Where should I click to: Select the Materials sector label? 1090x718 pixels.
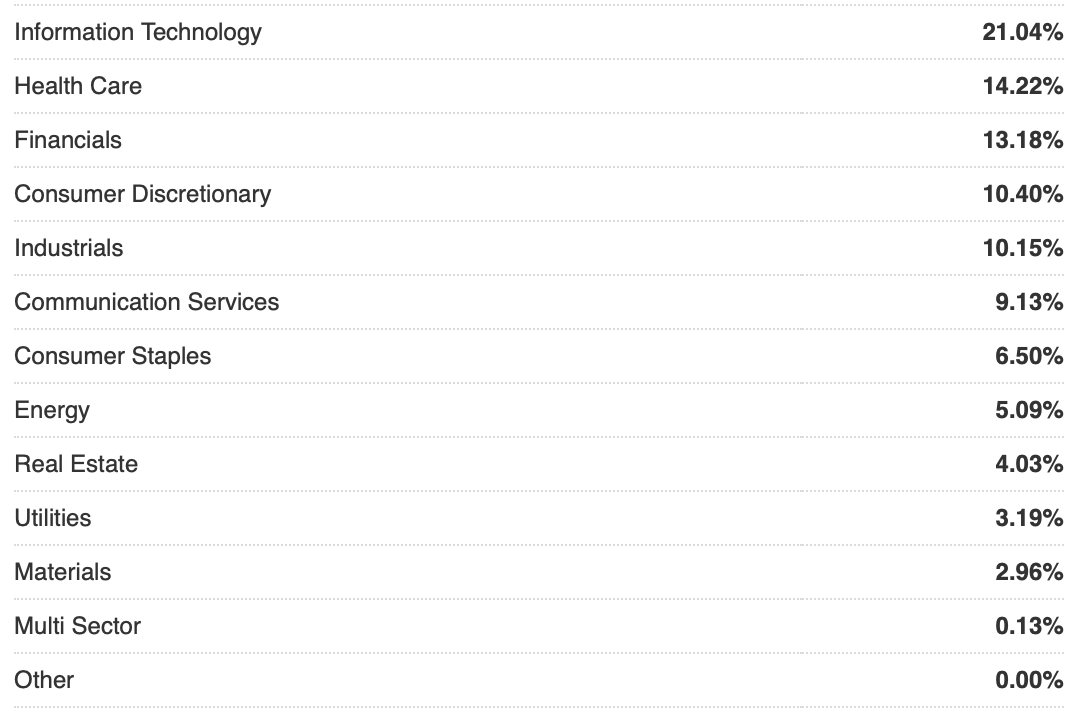63,572
